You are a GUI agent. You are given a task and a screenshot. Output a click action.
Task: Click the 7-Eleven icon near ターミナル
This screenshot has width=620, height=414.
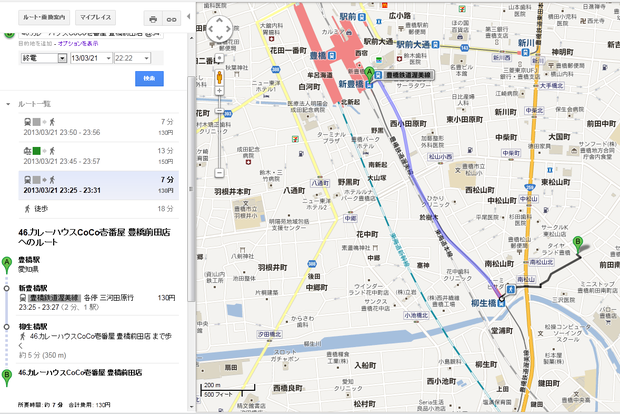[295, 139]
